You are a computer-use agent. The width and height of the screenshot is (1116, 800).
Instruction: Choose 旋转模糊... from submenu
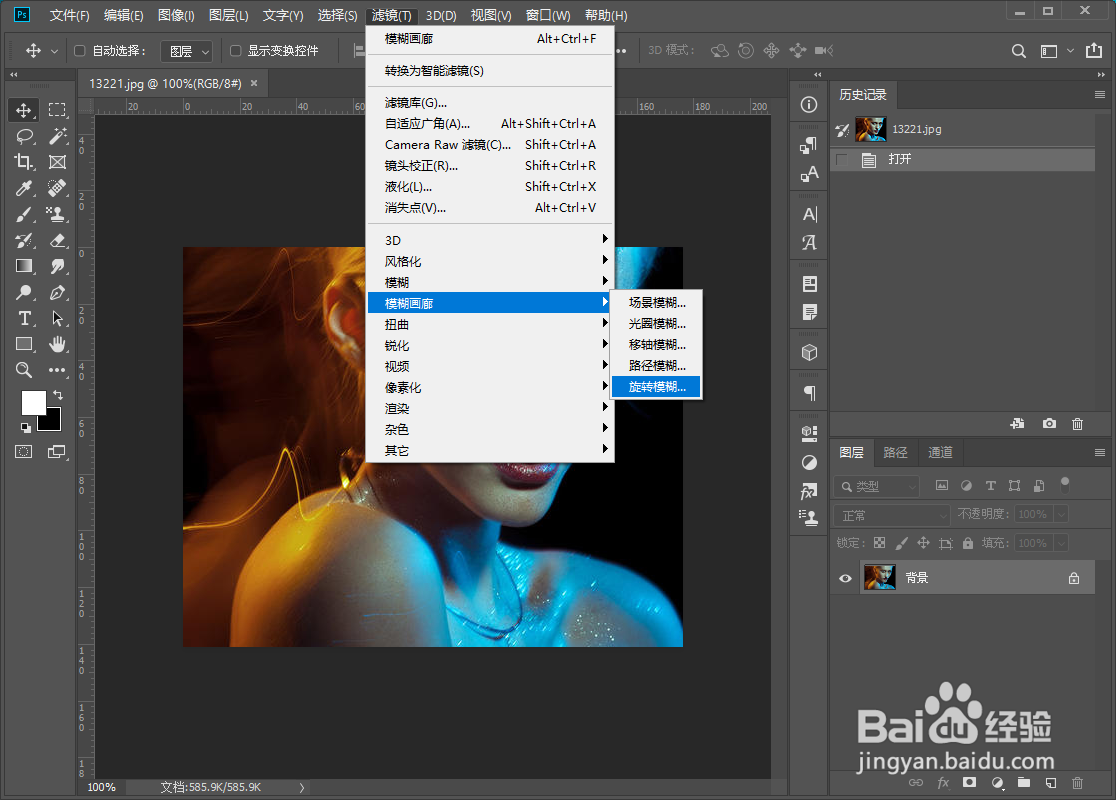[656, 386]
